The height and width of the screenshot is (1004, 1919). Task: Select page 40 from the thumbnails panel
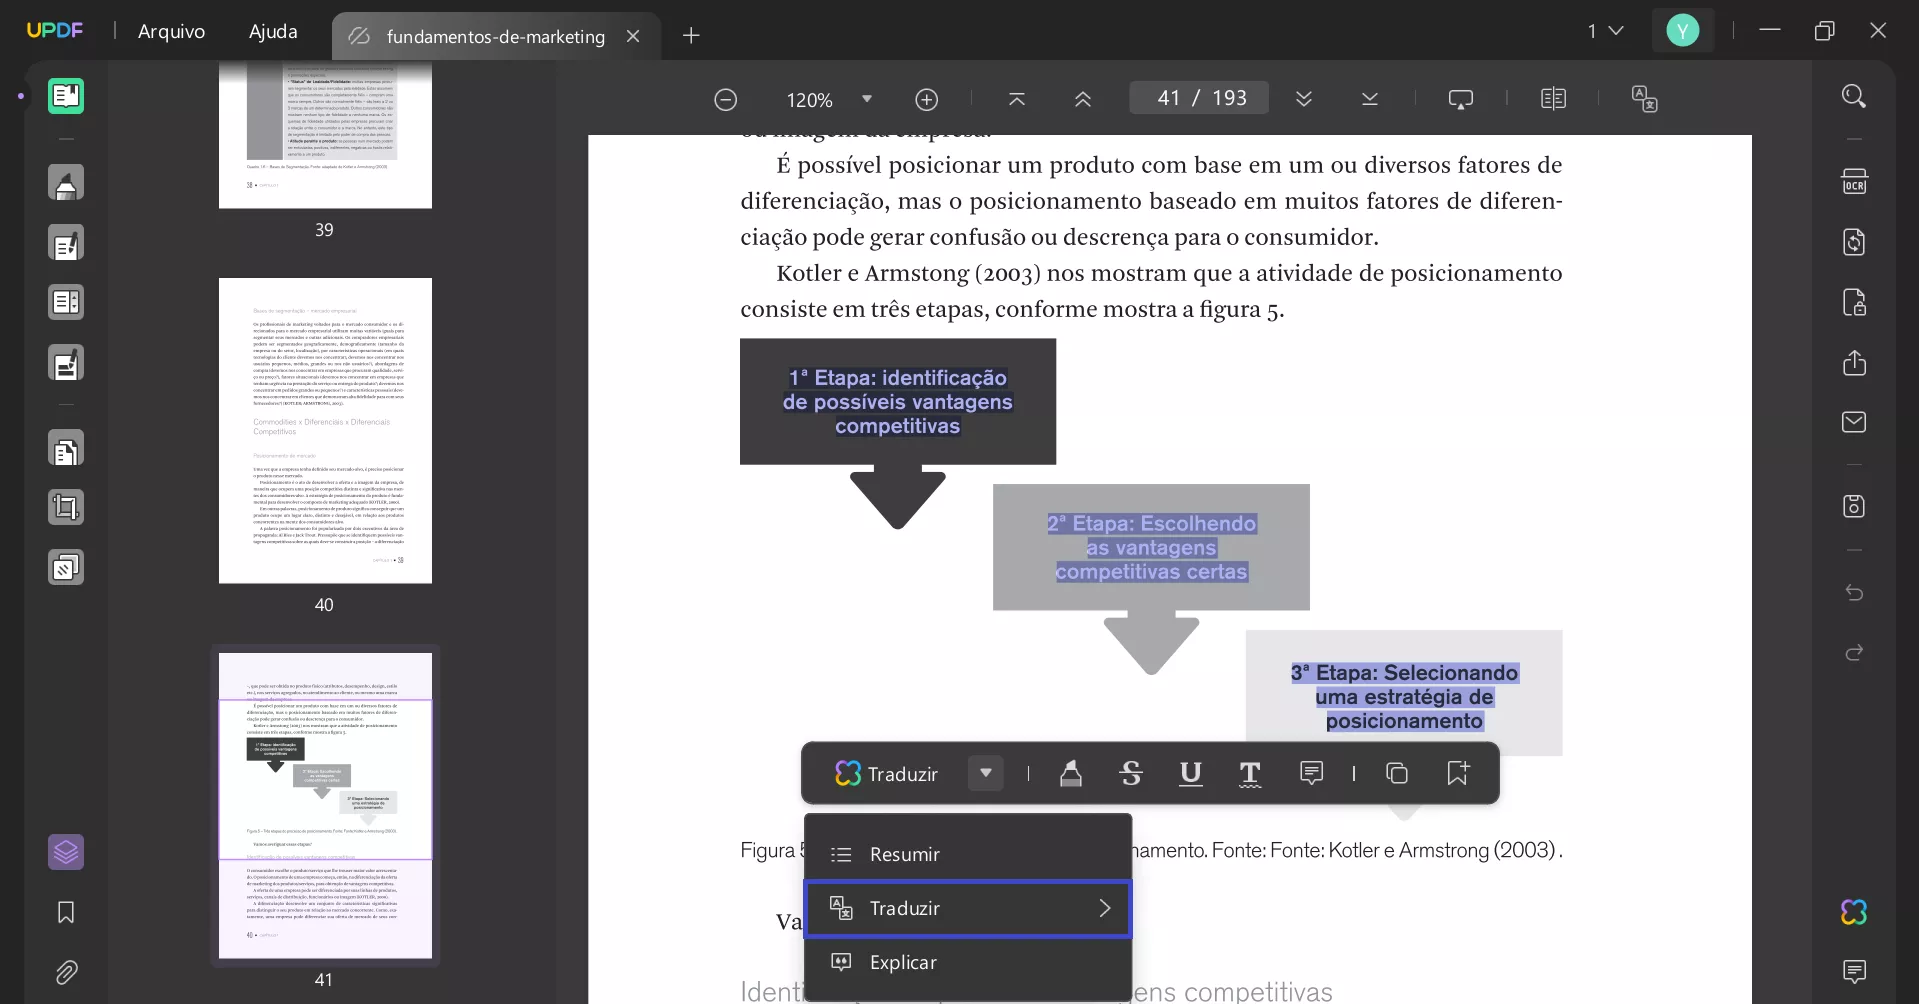324,430
